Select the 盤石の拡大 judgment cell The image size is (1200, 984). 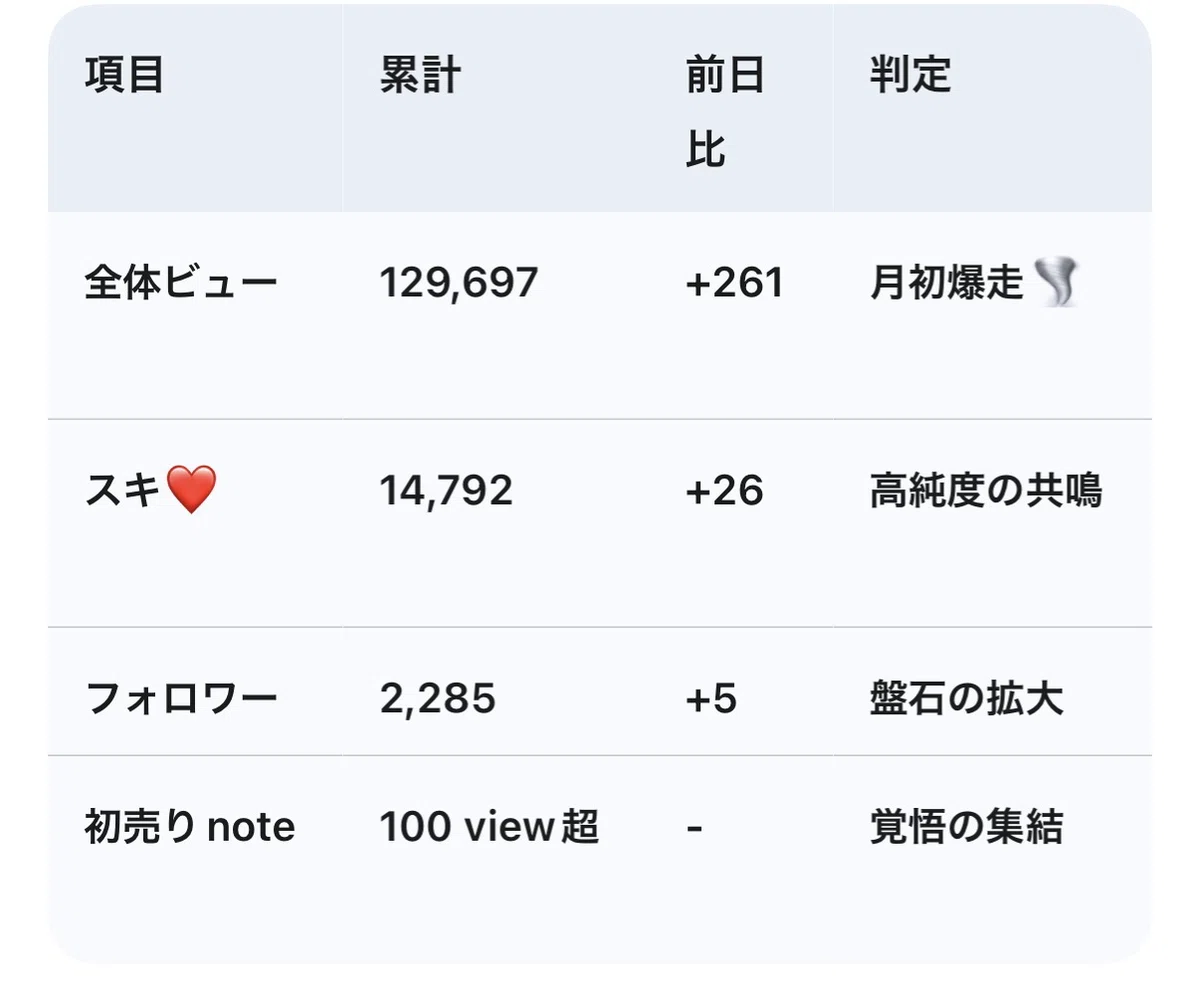[x=966, y=698]
